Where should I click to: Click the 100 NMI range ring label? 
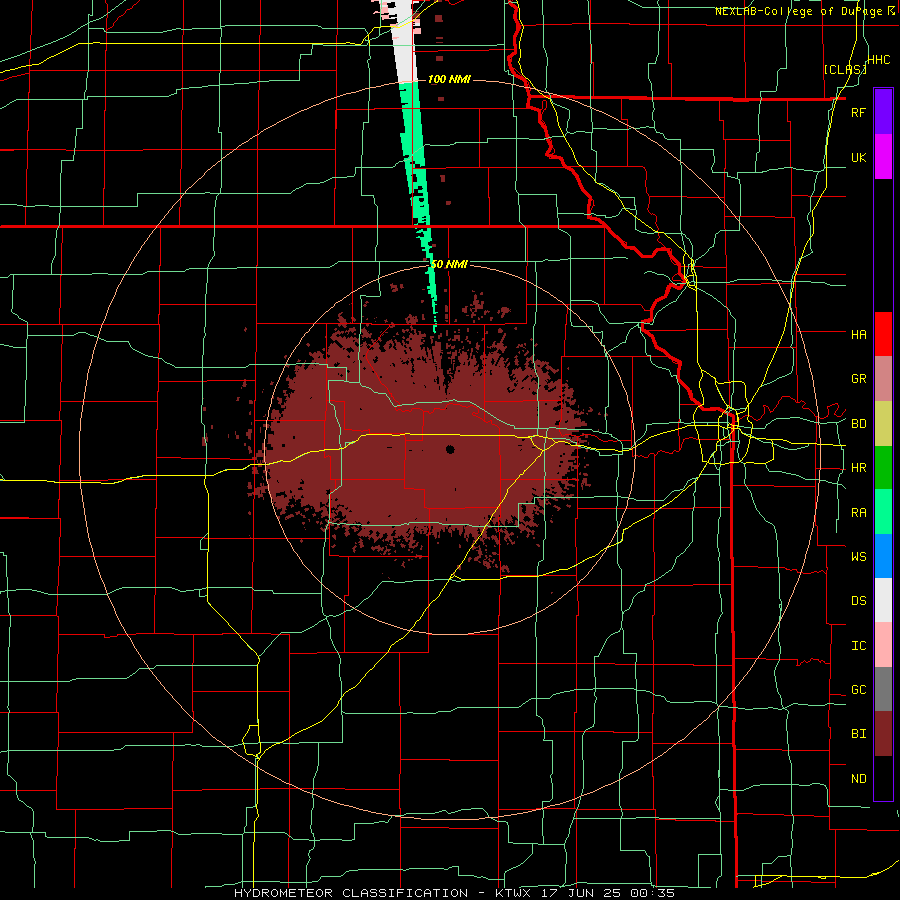pyautogui.click(x=449, y=79)
